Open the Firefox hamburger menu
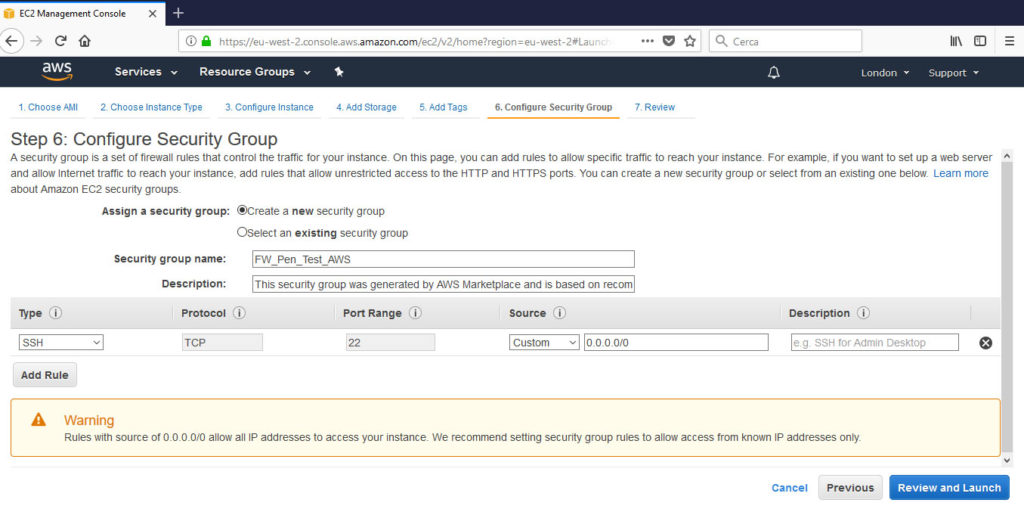The height and width of the screenshot is (509, 1024). point(1010,41)
